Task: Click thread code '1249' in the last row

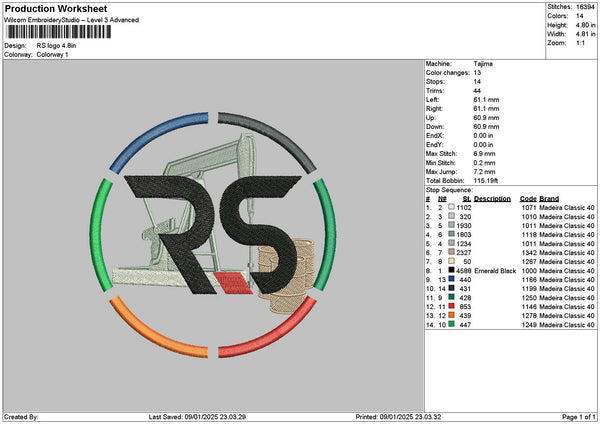Action: click(x=529, y=325)
